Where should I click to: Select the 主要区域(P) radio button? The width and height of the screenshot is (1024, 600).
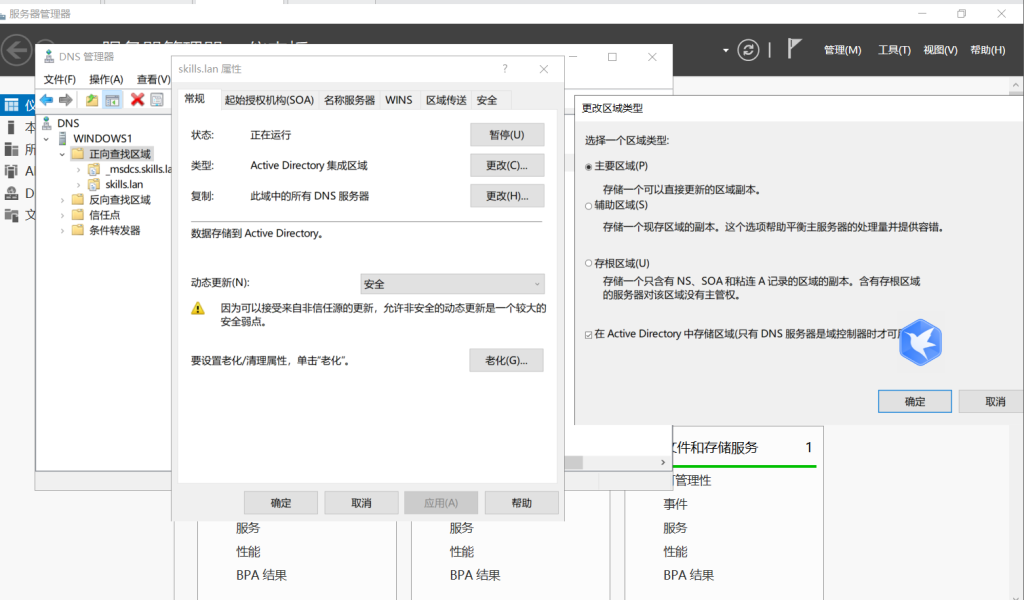coord(589,166)
